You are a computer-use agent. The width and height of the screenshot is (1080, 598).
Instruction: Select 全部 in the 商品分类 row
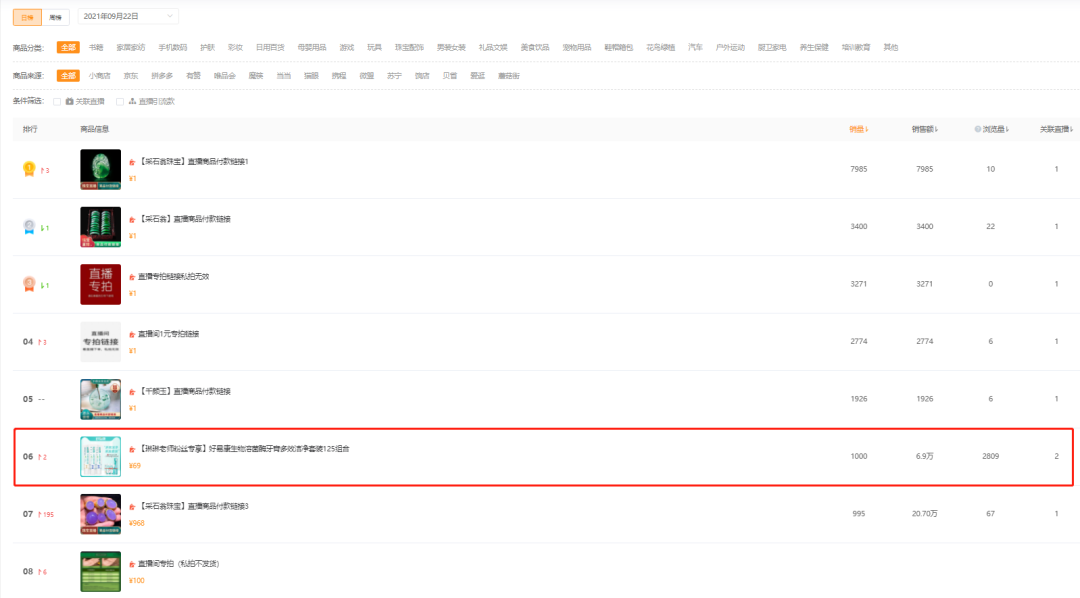[x=68, y=48]
